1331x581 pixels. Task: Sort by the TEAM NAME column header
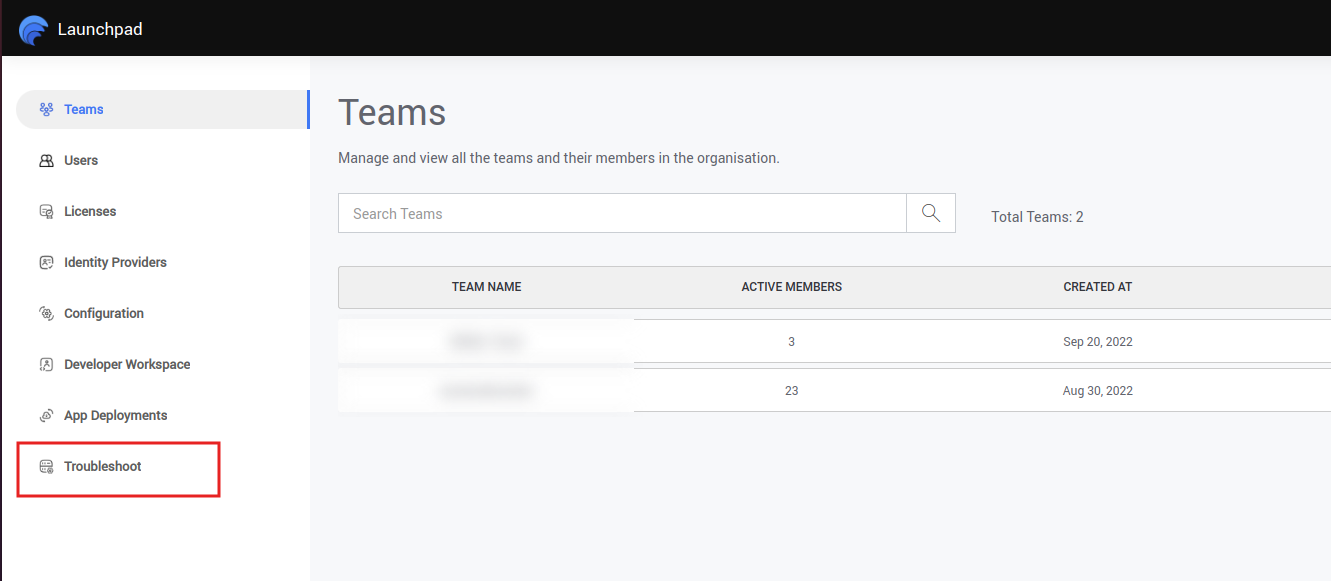click(486, 287)
